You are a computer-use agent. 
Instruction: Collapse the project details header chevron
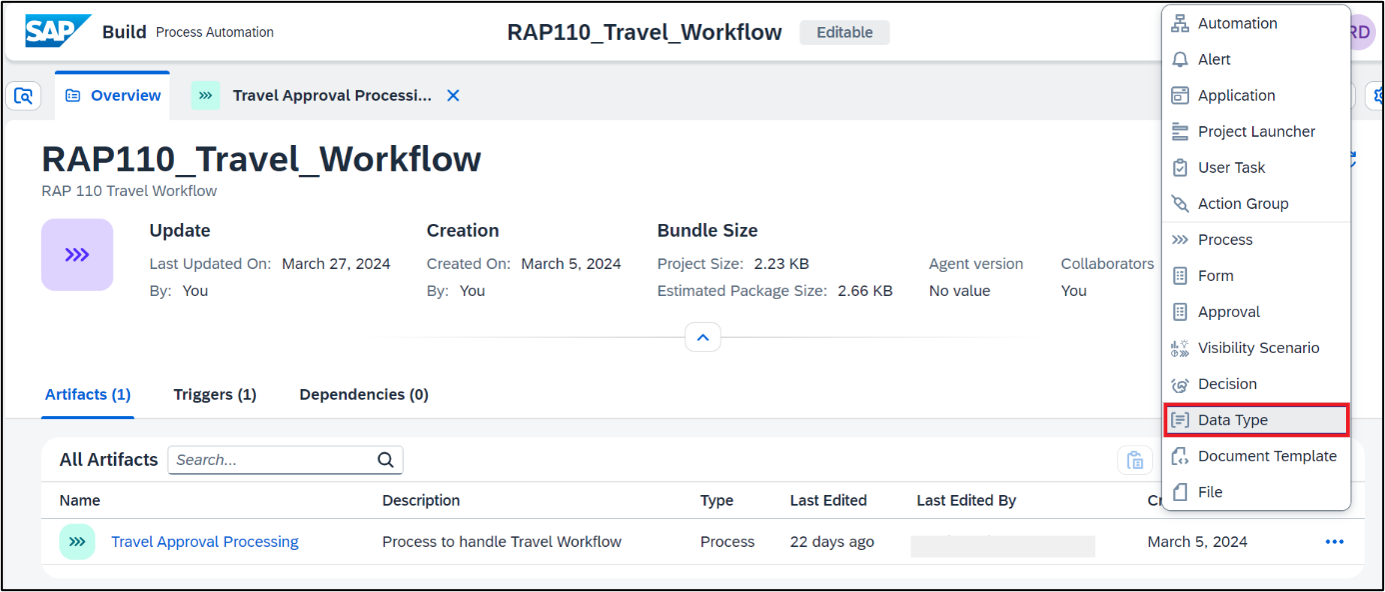point(703,338)
